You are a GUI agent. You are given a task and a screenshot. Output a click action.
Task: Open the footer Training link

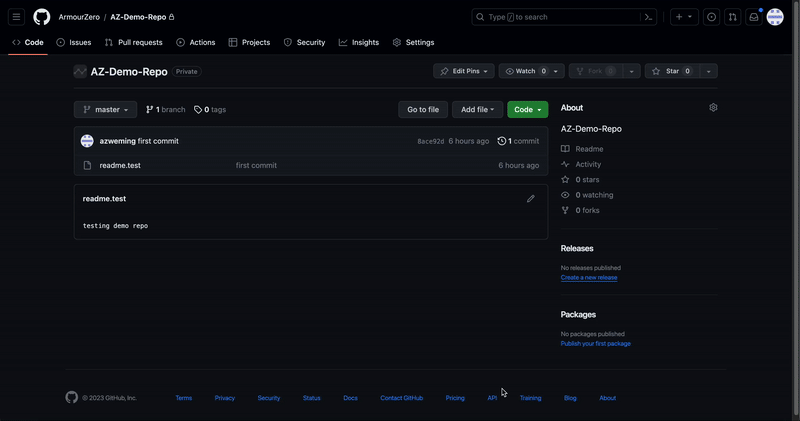pyautogui.click(x=531, y=398)
